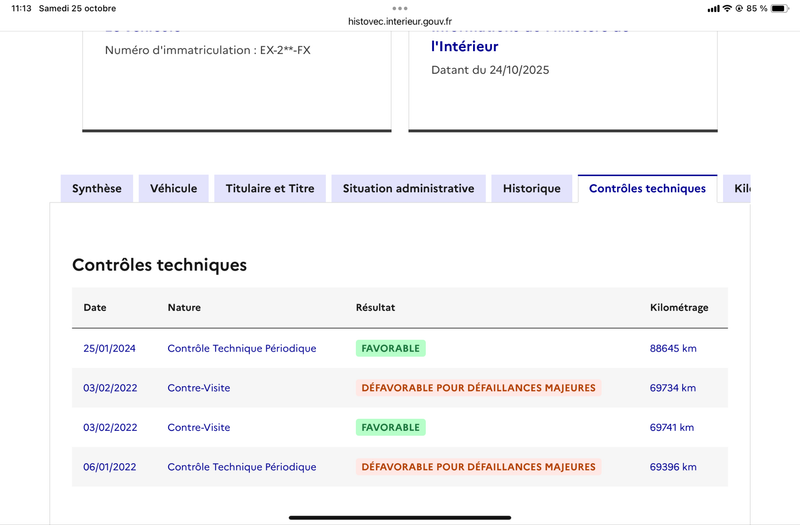
Task: Tap the cellular signal bars icon
Action: [x=713, y=8]
